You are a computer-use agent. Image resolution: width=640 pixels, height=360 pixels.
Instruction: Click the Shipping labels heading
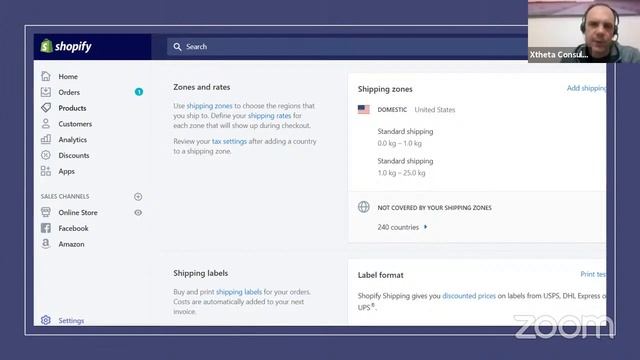pos(200,273)
